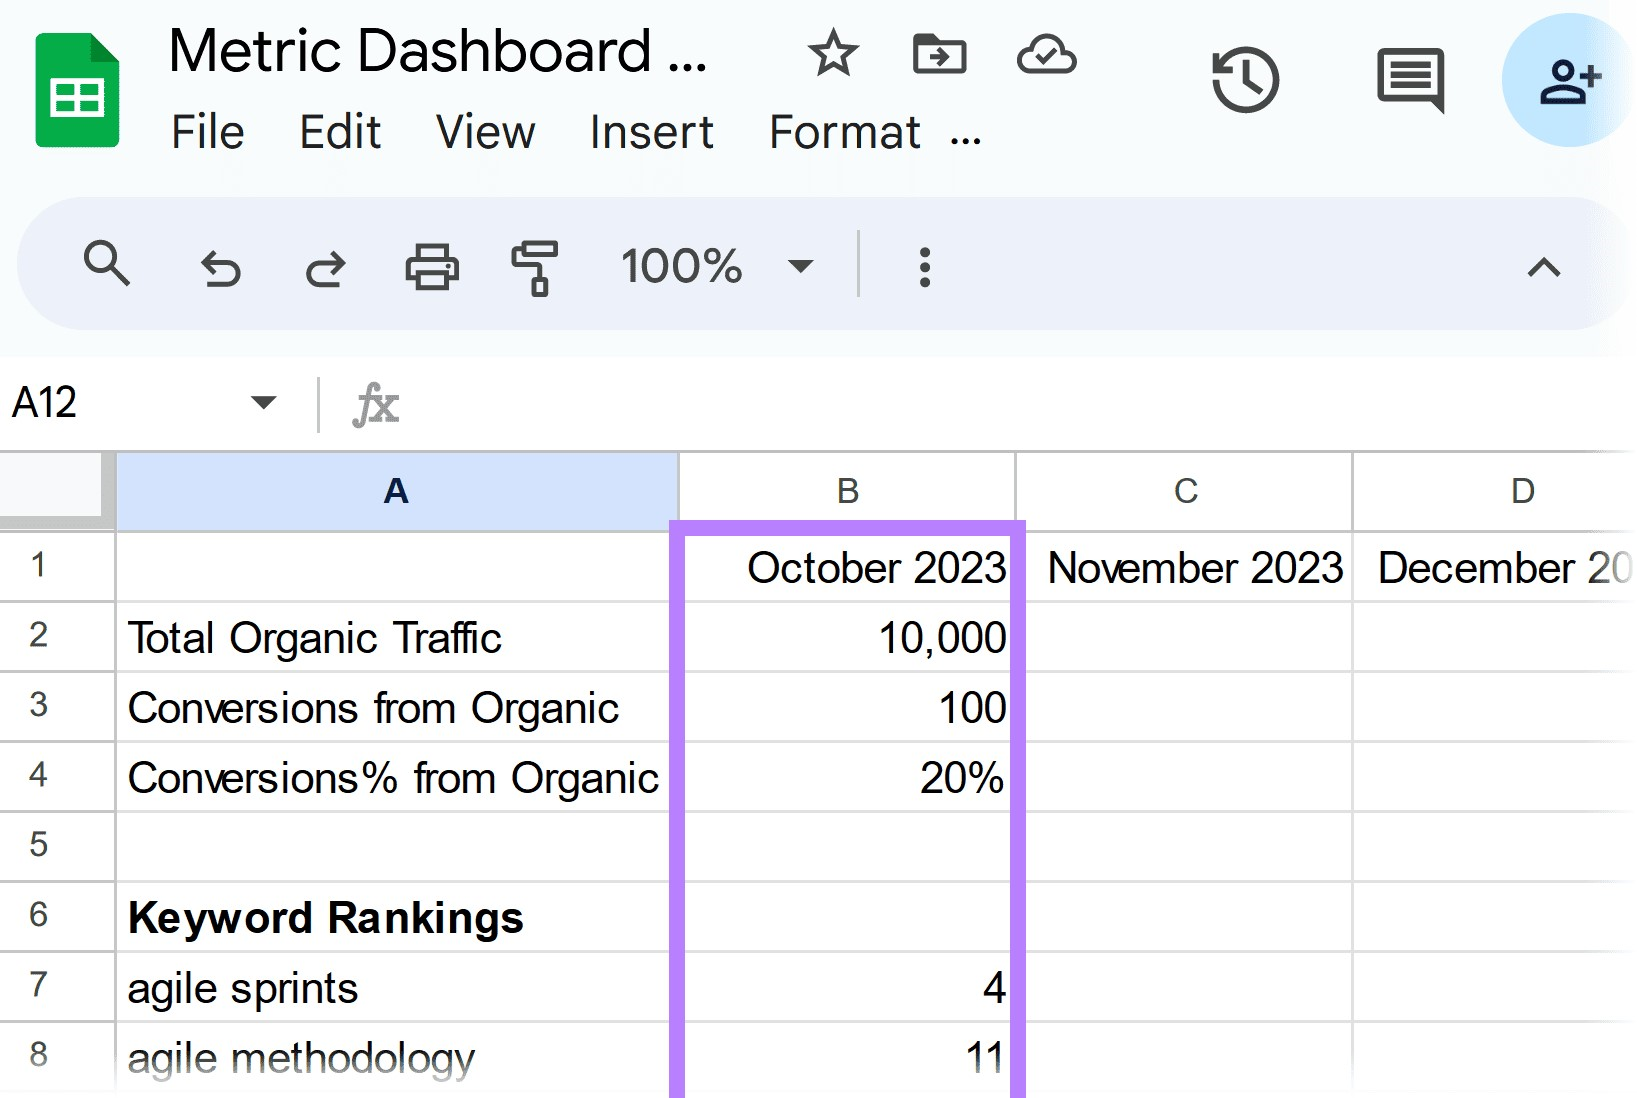Click the move to folder icon
This screenshot has height=1098, width=1637.
coord(939,53)
